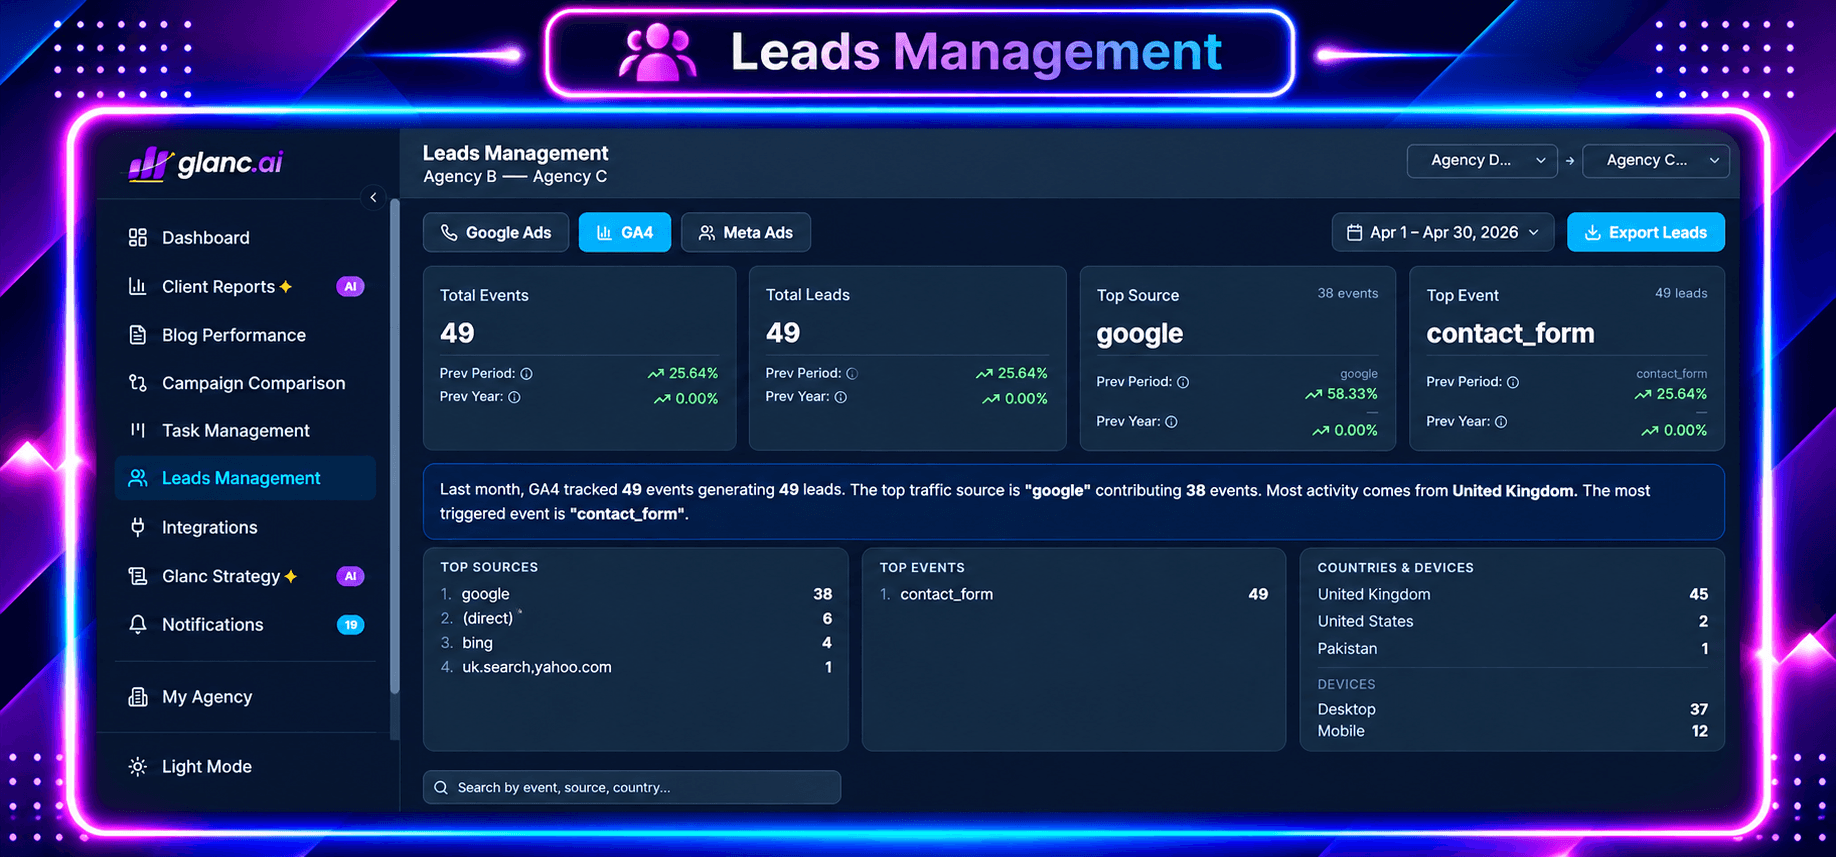Switch to the Meta Ads tab
Image resolution: width=1836 pixels, height=857 pixels.
pyautogui.click(x=746, y=233)
